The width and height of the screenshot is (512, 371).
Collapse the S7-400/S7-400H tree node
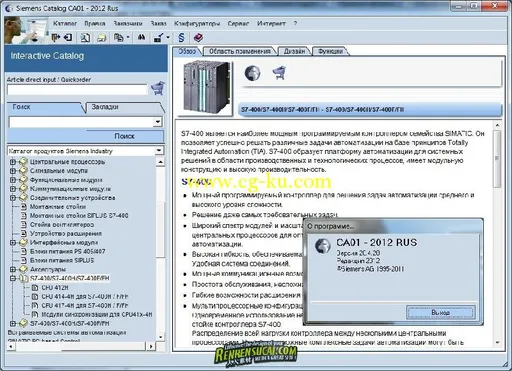13,278
